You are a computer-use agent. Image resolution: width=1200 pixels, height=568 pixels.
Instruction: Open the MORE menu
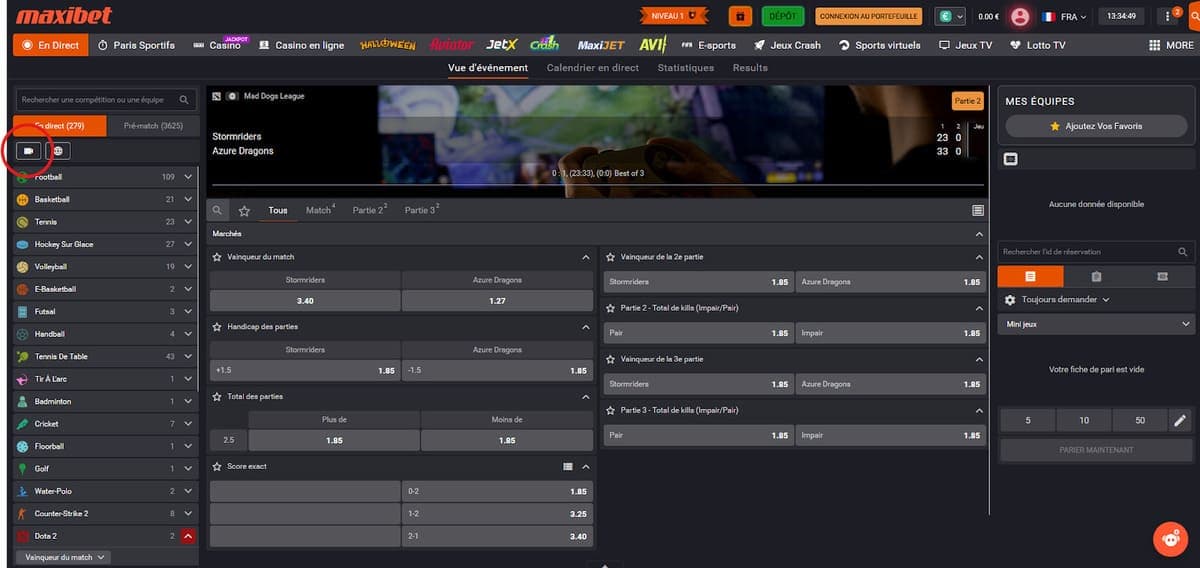pyautogui.click(x=1172, y=45)
